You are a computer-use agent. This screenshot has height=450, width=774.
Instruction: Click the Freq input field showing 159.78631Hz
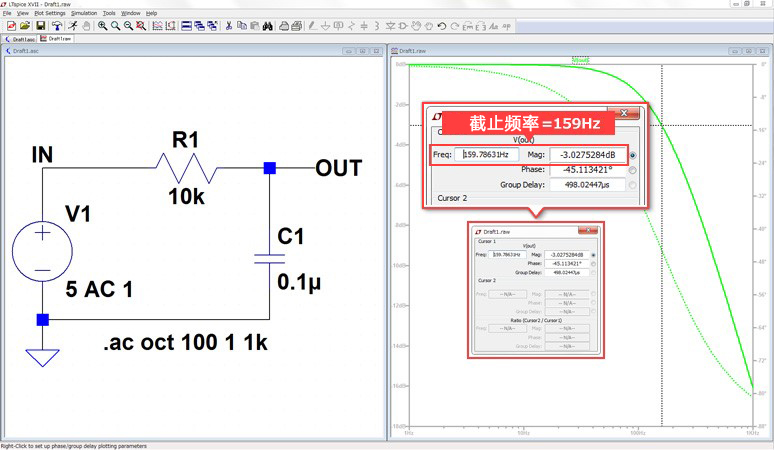tap(485, 155)
